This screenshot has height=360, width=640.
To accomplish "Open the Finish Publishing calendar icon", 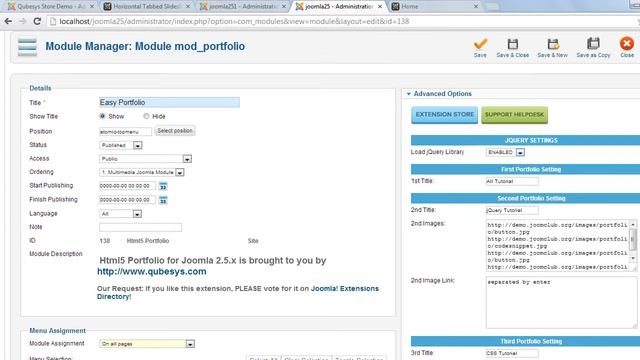I will pyautogui.click(x=163, y=200).
